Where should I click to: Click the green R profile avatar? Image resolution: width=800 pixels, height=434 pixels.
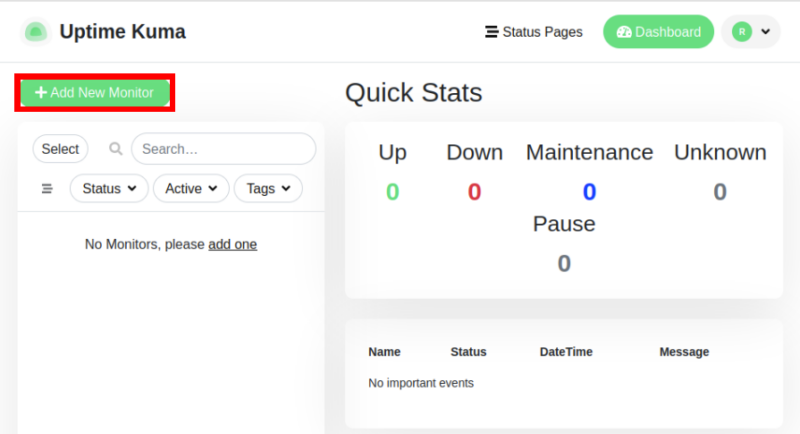click(742, 32)
